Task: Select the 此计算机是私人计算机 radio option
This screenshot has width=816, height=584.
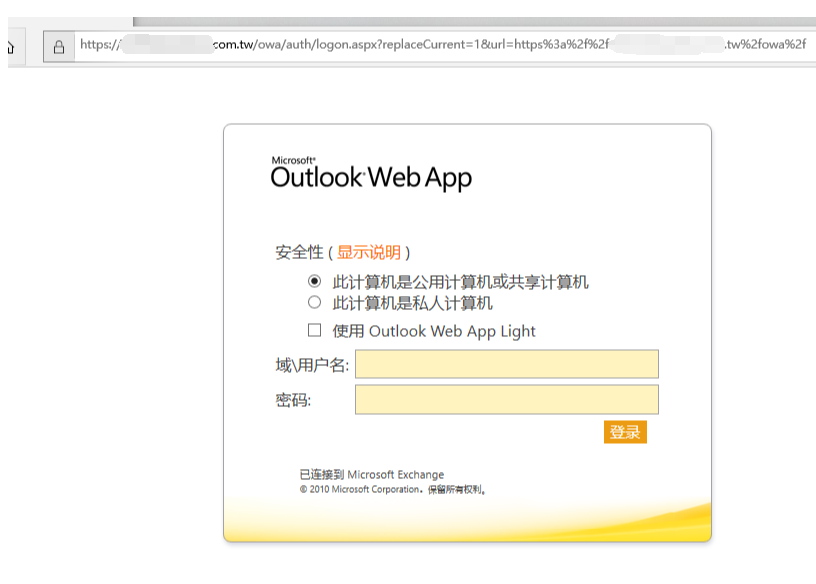Action: pos(314,302)
